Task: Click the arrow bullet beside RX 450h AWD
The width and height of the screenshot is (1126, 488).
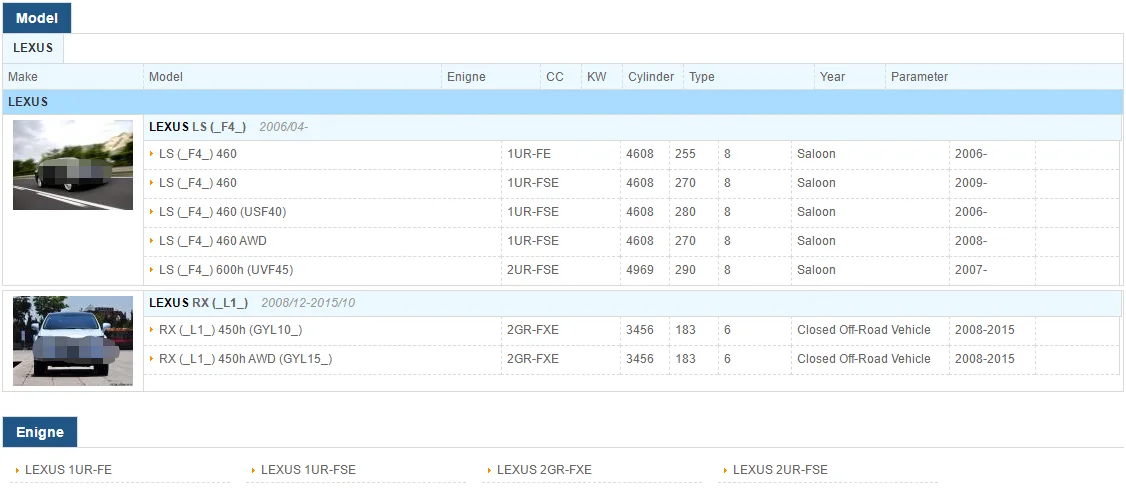Action: click(152, 358)
